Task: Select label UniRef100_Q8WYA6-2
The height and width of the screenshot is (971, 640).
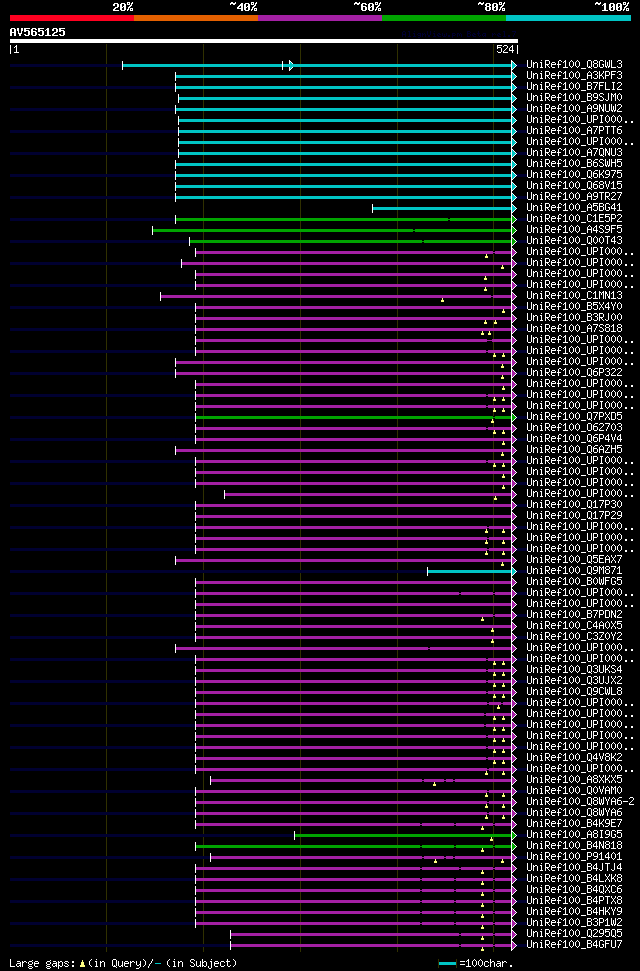Action: click(579, 802)
